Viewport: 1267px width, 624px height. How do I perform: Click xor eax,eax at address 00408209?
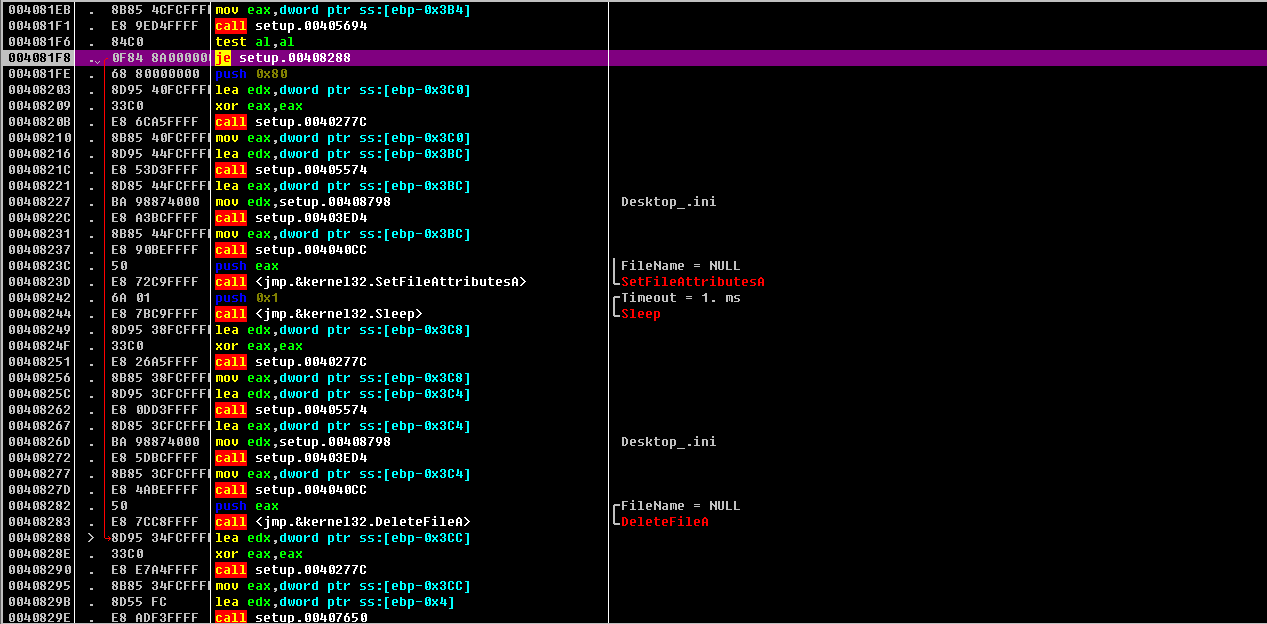point(259,106)
